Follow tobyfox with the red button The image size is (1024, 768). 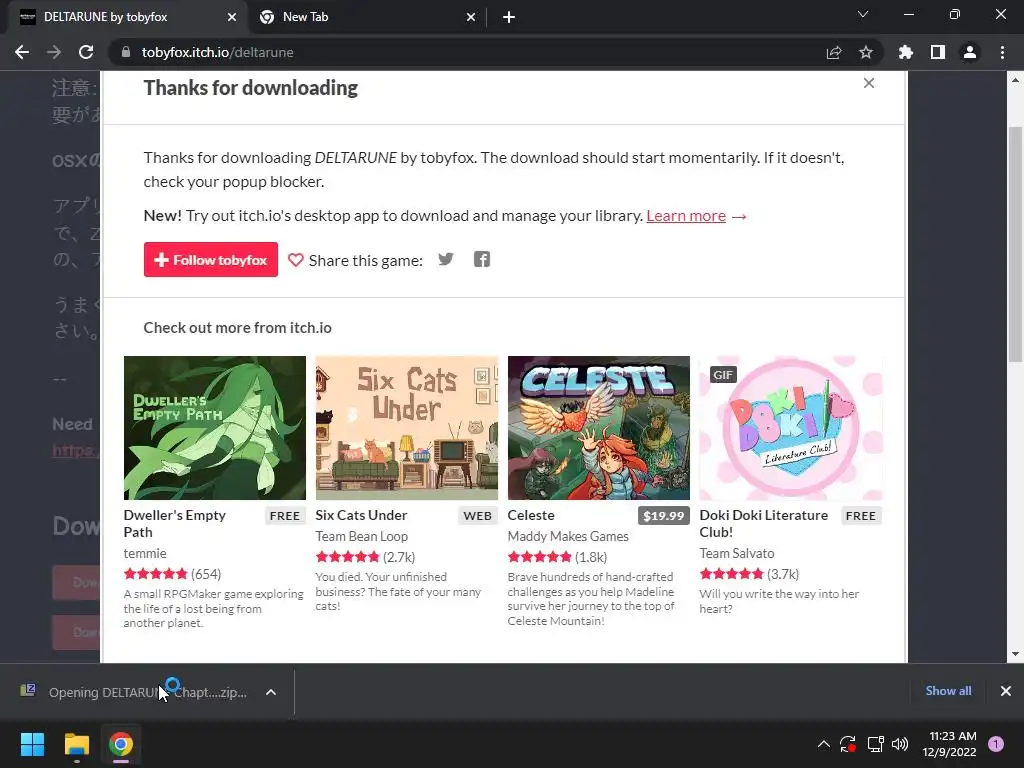(x=211, y=259)
